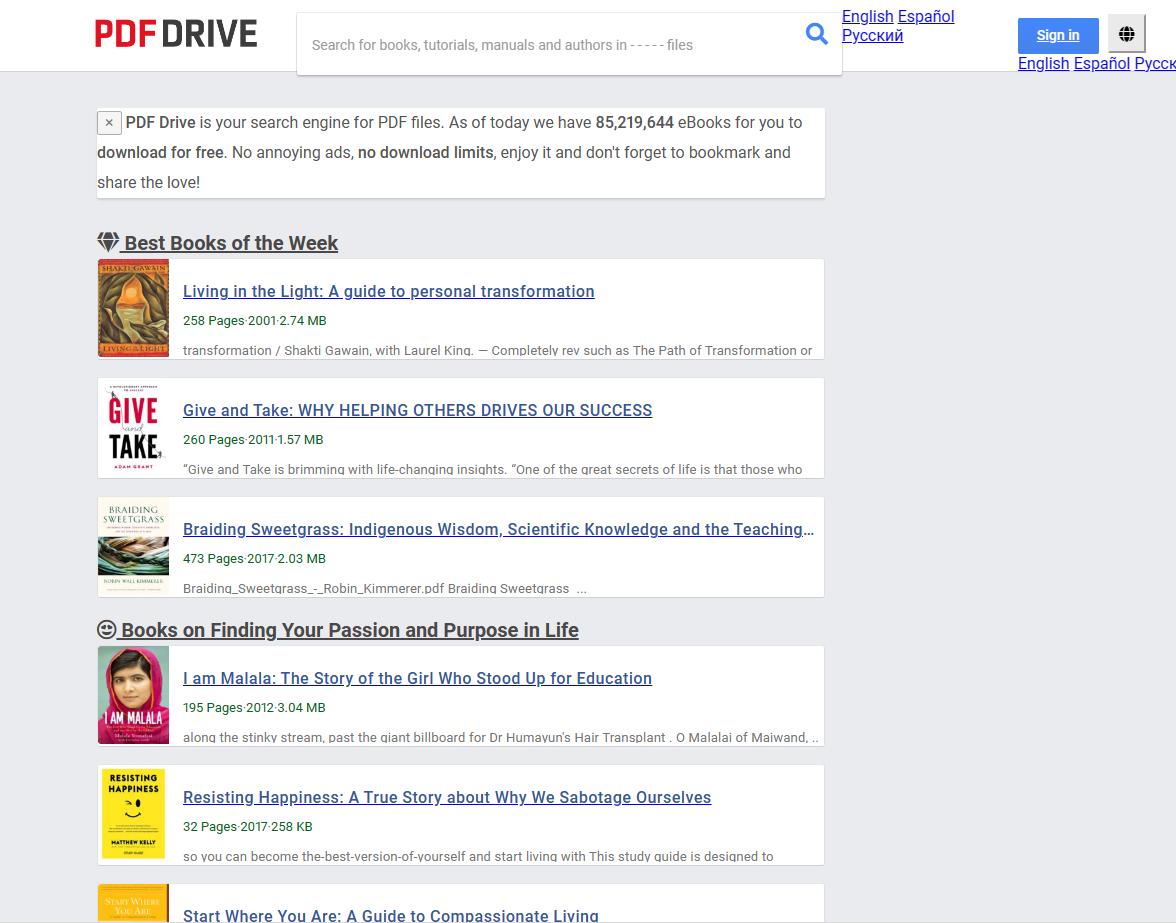
Task: Click the 32 Pages·2017·258 KB details
Action: 248,827
